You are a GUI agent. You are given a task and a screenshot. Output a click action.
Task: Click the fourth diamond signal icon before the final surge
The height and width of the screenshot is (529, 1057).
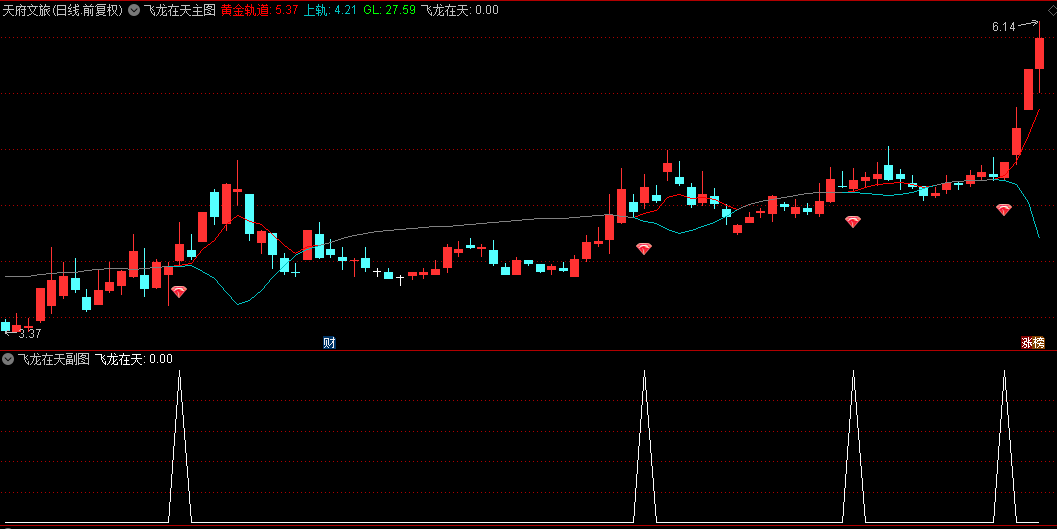(x=1004, y=210)
